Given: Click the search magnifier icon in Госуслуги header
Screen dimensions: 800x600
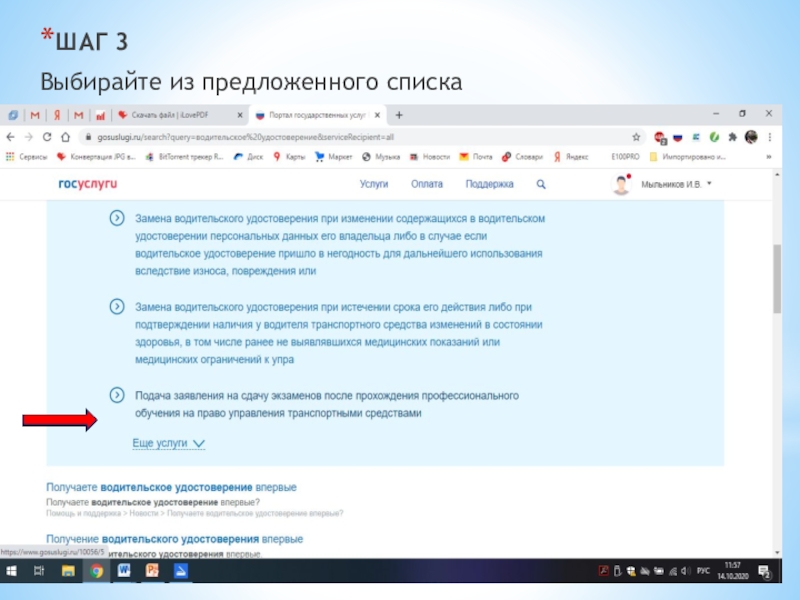Looking at the screenshot, I should point(541,184).
